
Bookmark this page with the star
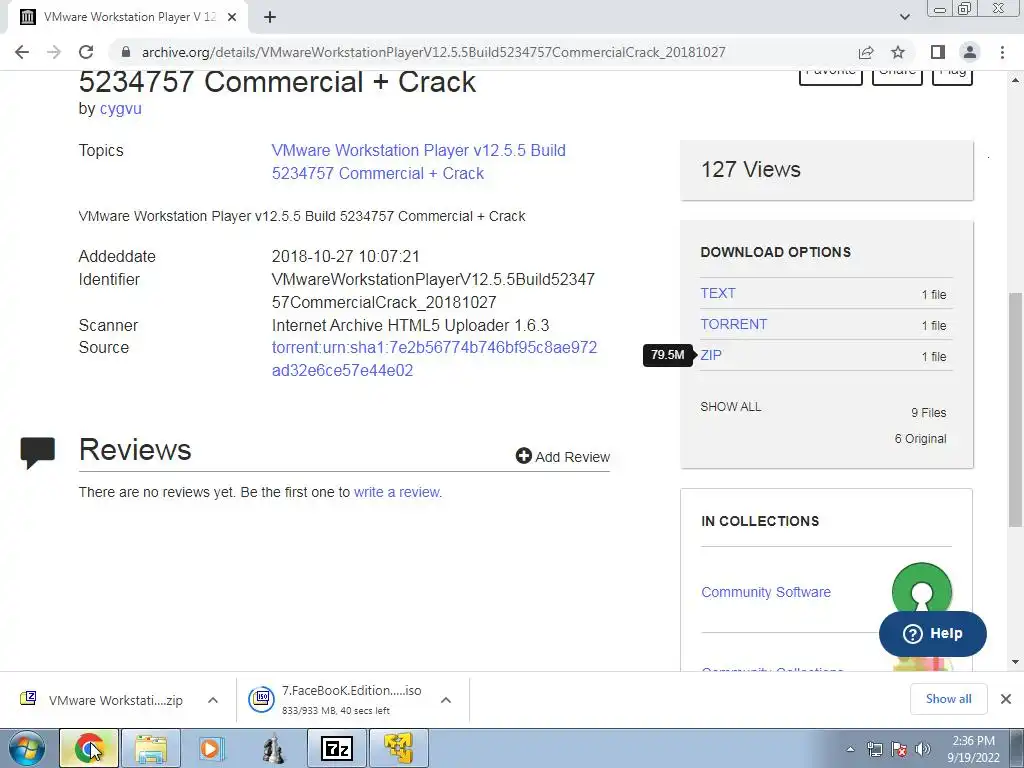[x=898, y=52]
